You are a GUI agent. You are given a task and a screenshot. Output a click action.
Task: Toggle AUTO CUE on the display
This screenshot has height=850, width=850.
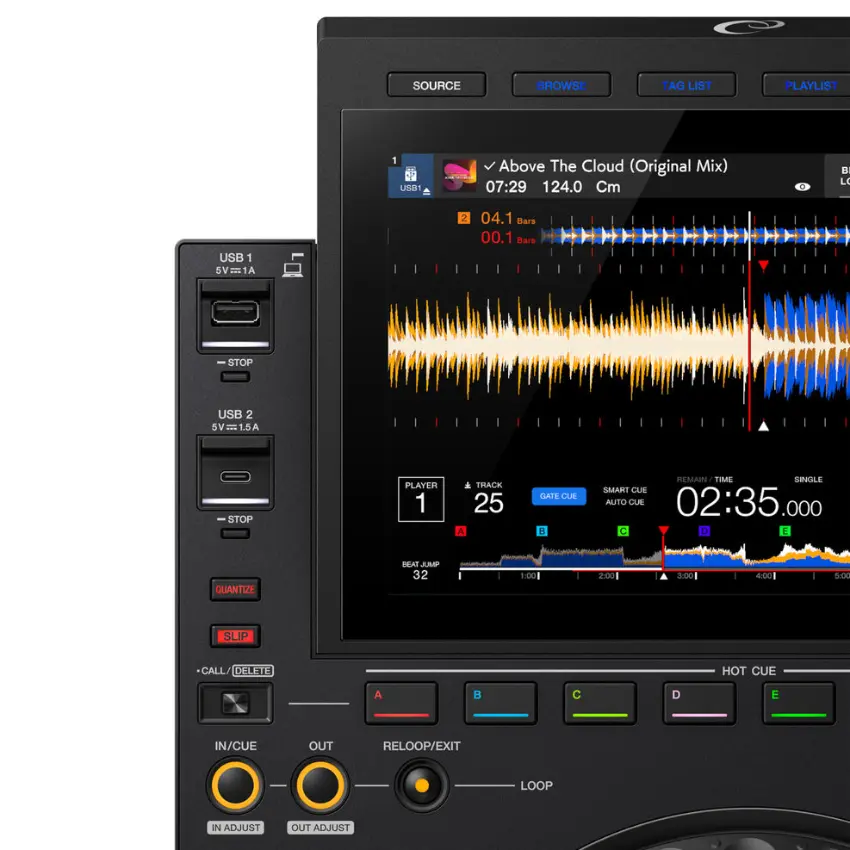click(624, 502)
